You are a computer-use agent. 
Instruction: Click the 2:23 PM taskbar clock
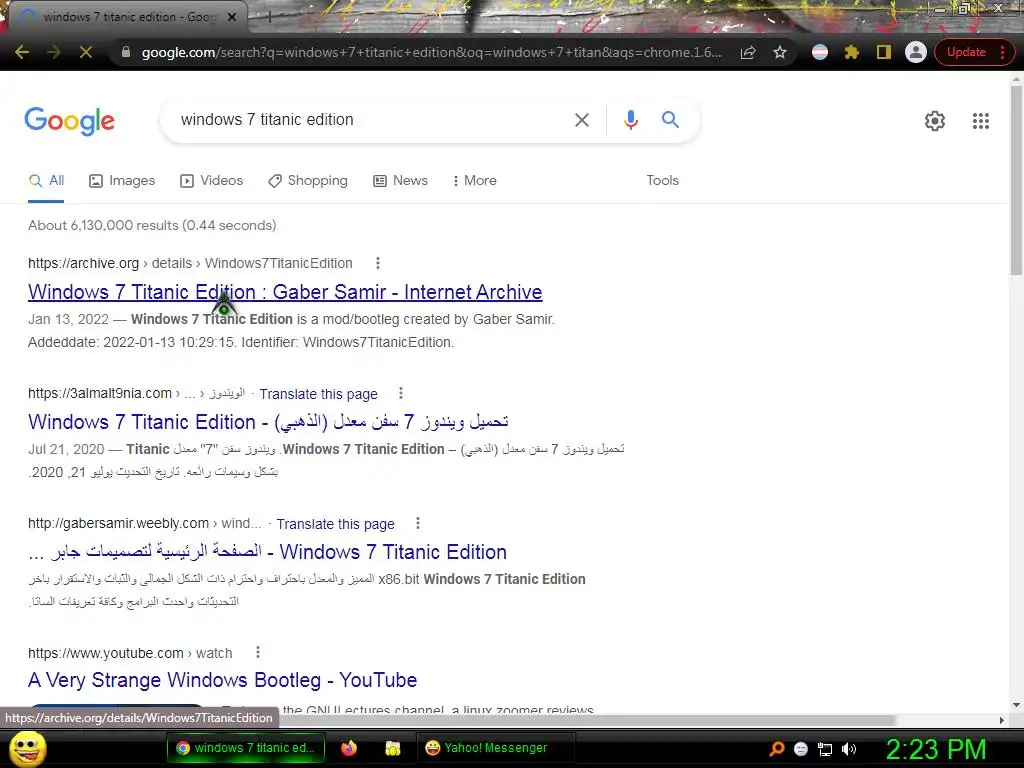click(935, 749)
